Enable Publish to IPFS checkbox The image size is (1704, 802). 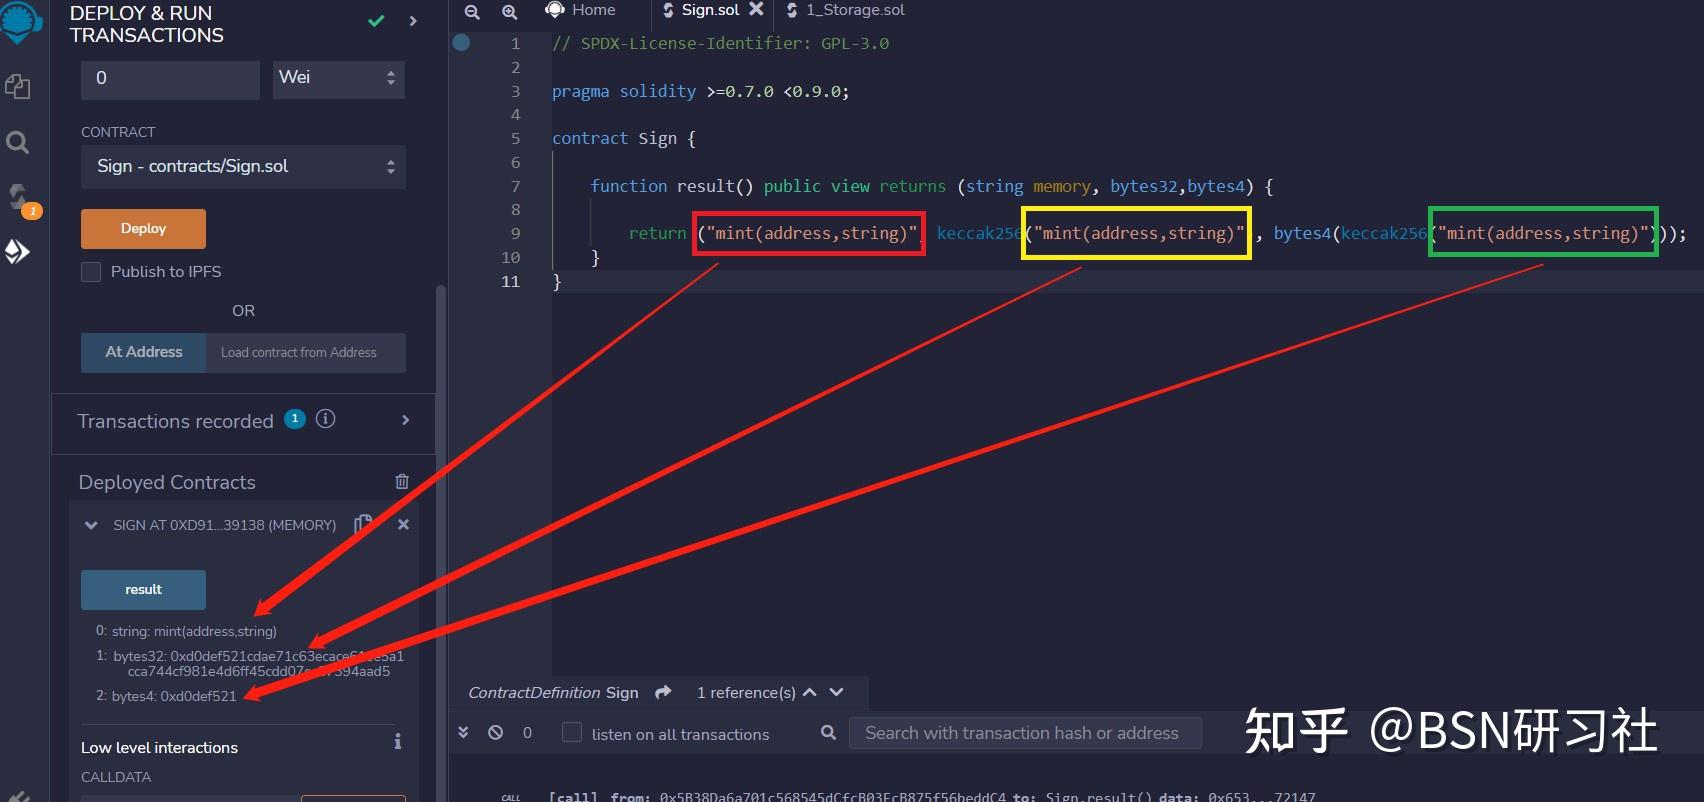click(91, 272)
